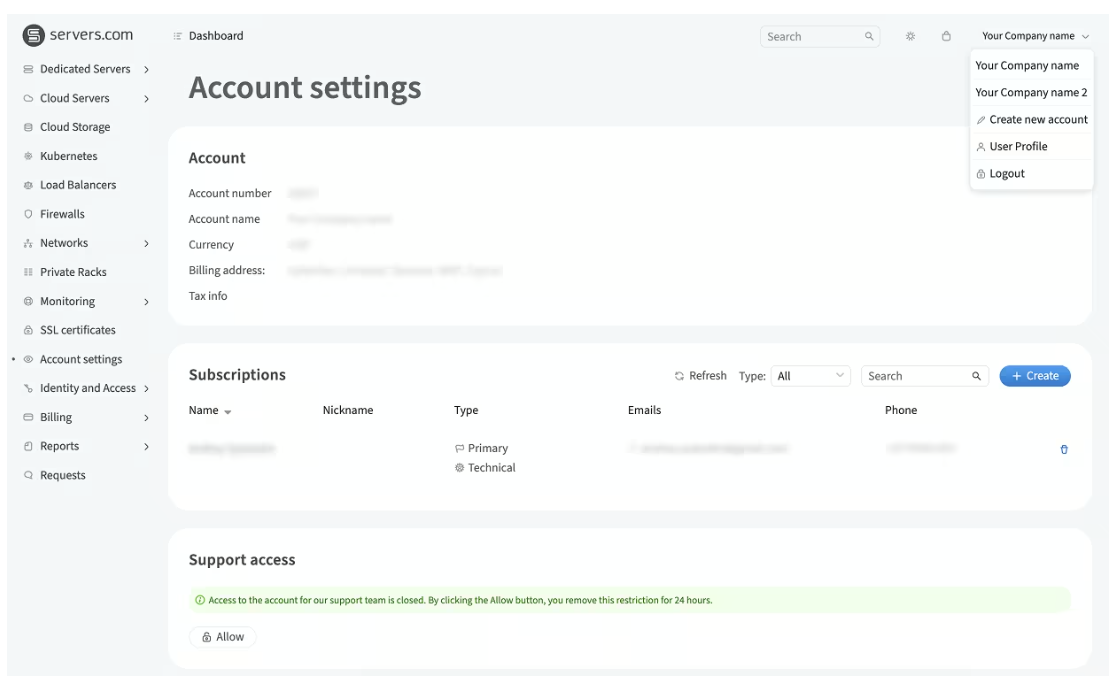Click the lock icon in top bar
Viewport: 1114px width, 686px height.
coord(945,37)
